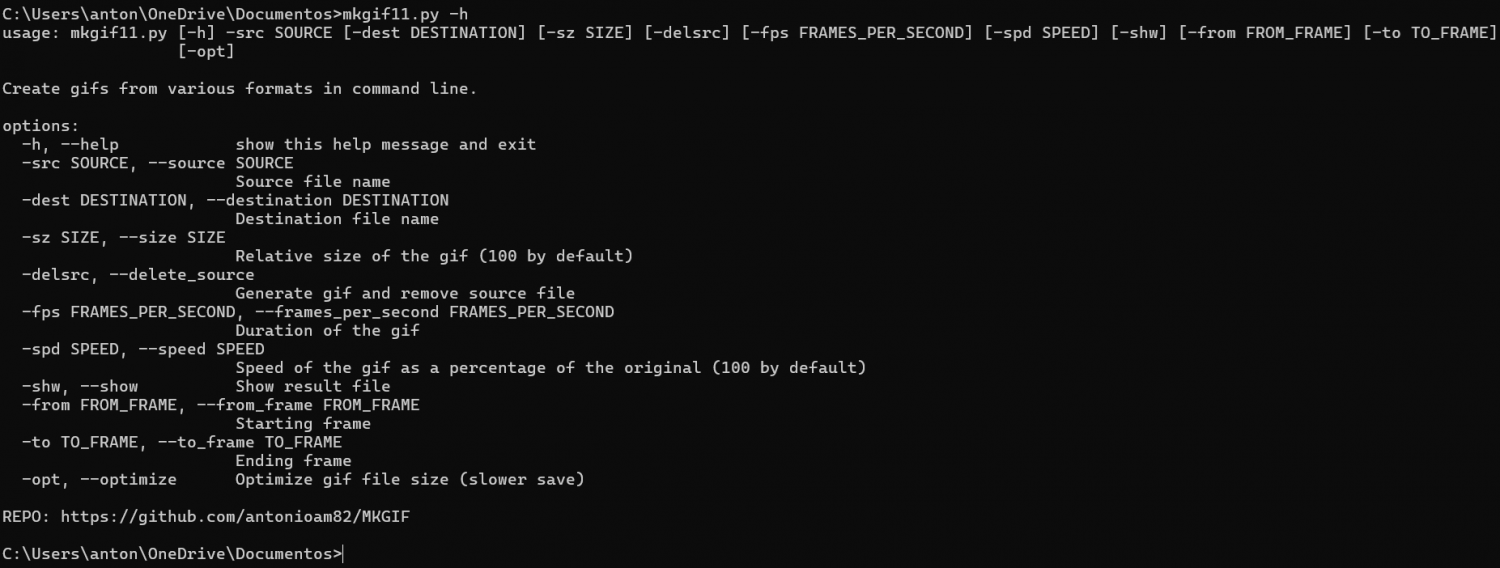Image resolution: width=1500 pixels, height=568 pixels.
Task: Select the -spd SPEED option line
Action: 143,349
